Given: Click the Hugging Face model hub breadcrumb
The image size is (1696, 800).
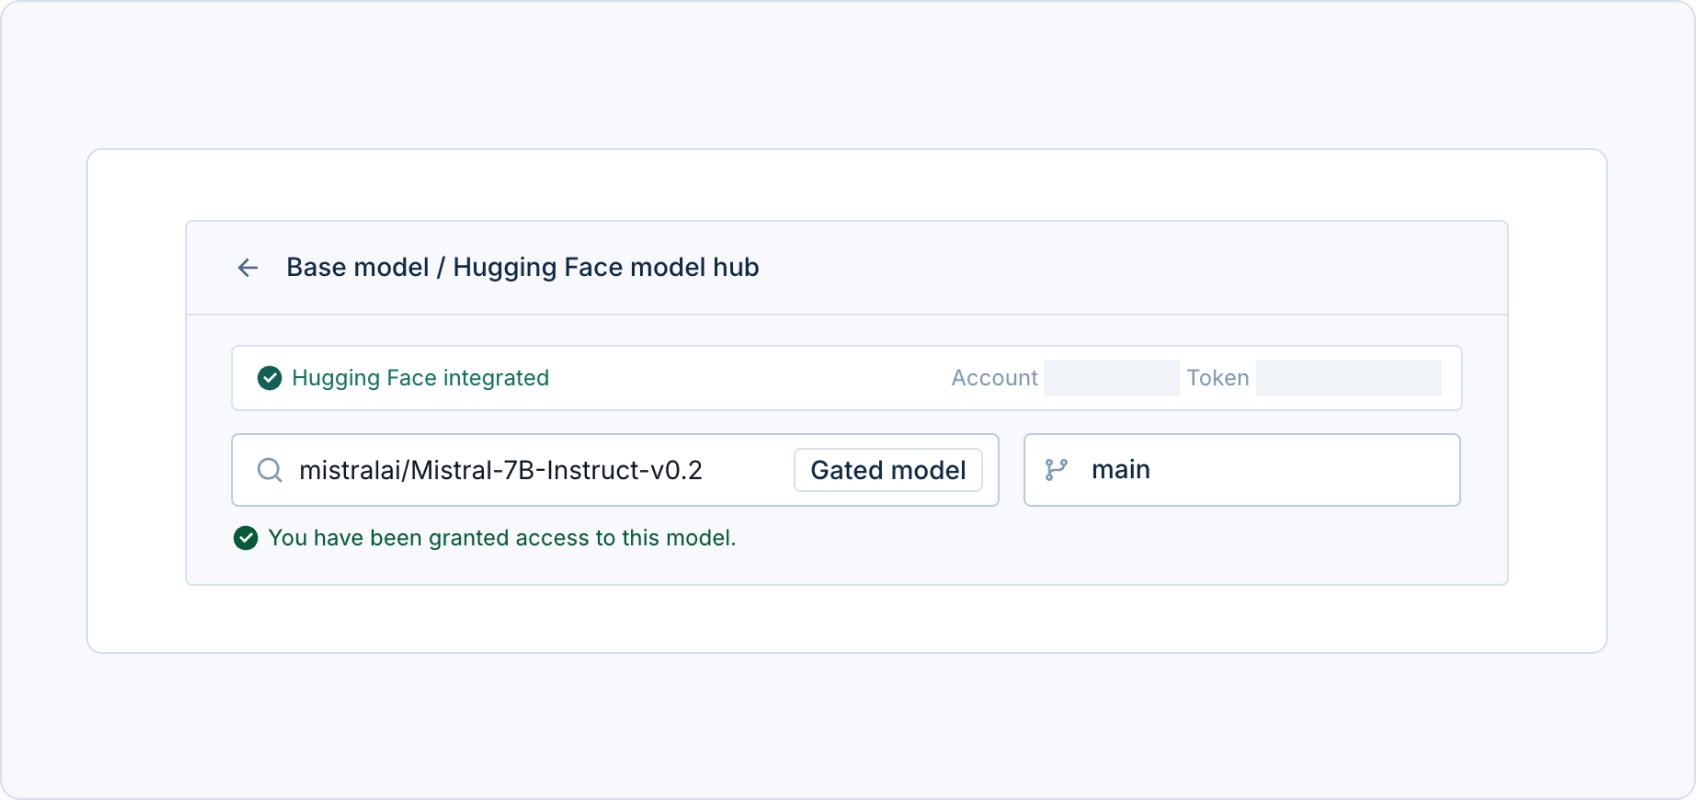Looking at the screenshot, I should click(x=606, y=267).
